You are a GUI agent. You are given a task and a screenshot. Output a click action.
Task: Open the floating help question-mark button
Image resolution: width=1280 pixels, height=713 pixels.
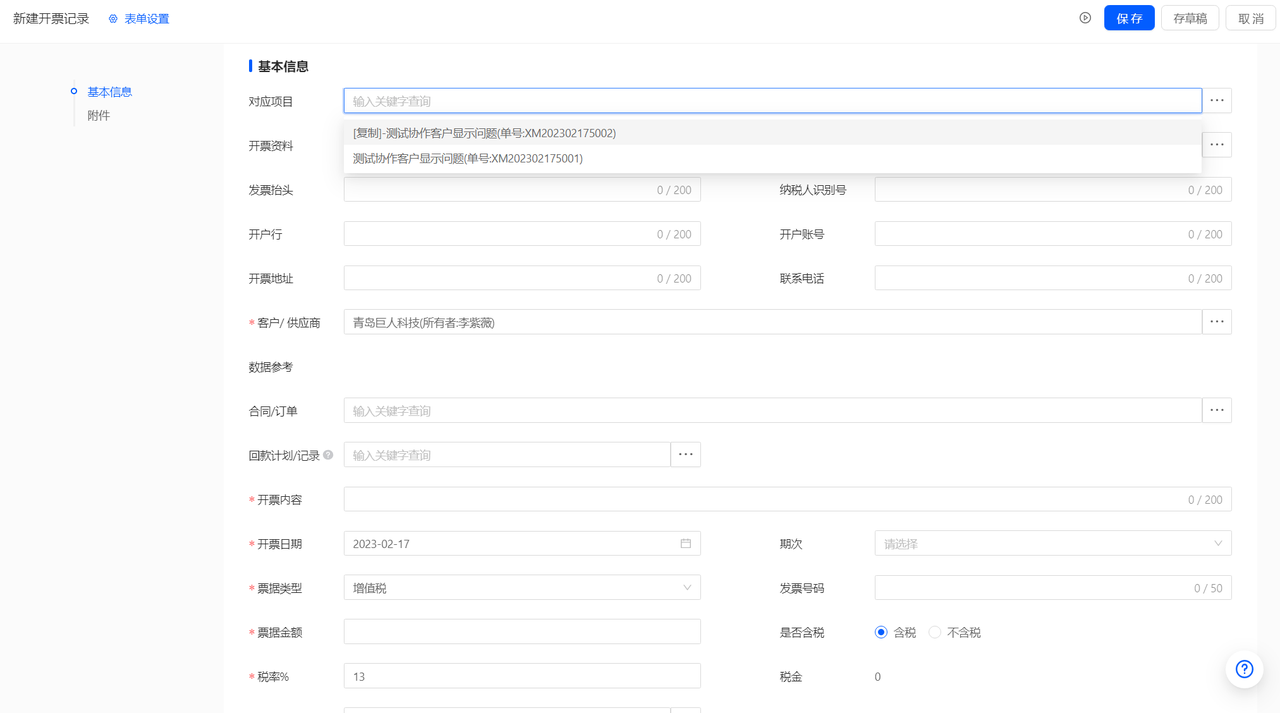pos(1244,669)
